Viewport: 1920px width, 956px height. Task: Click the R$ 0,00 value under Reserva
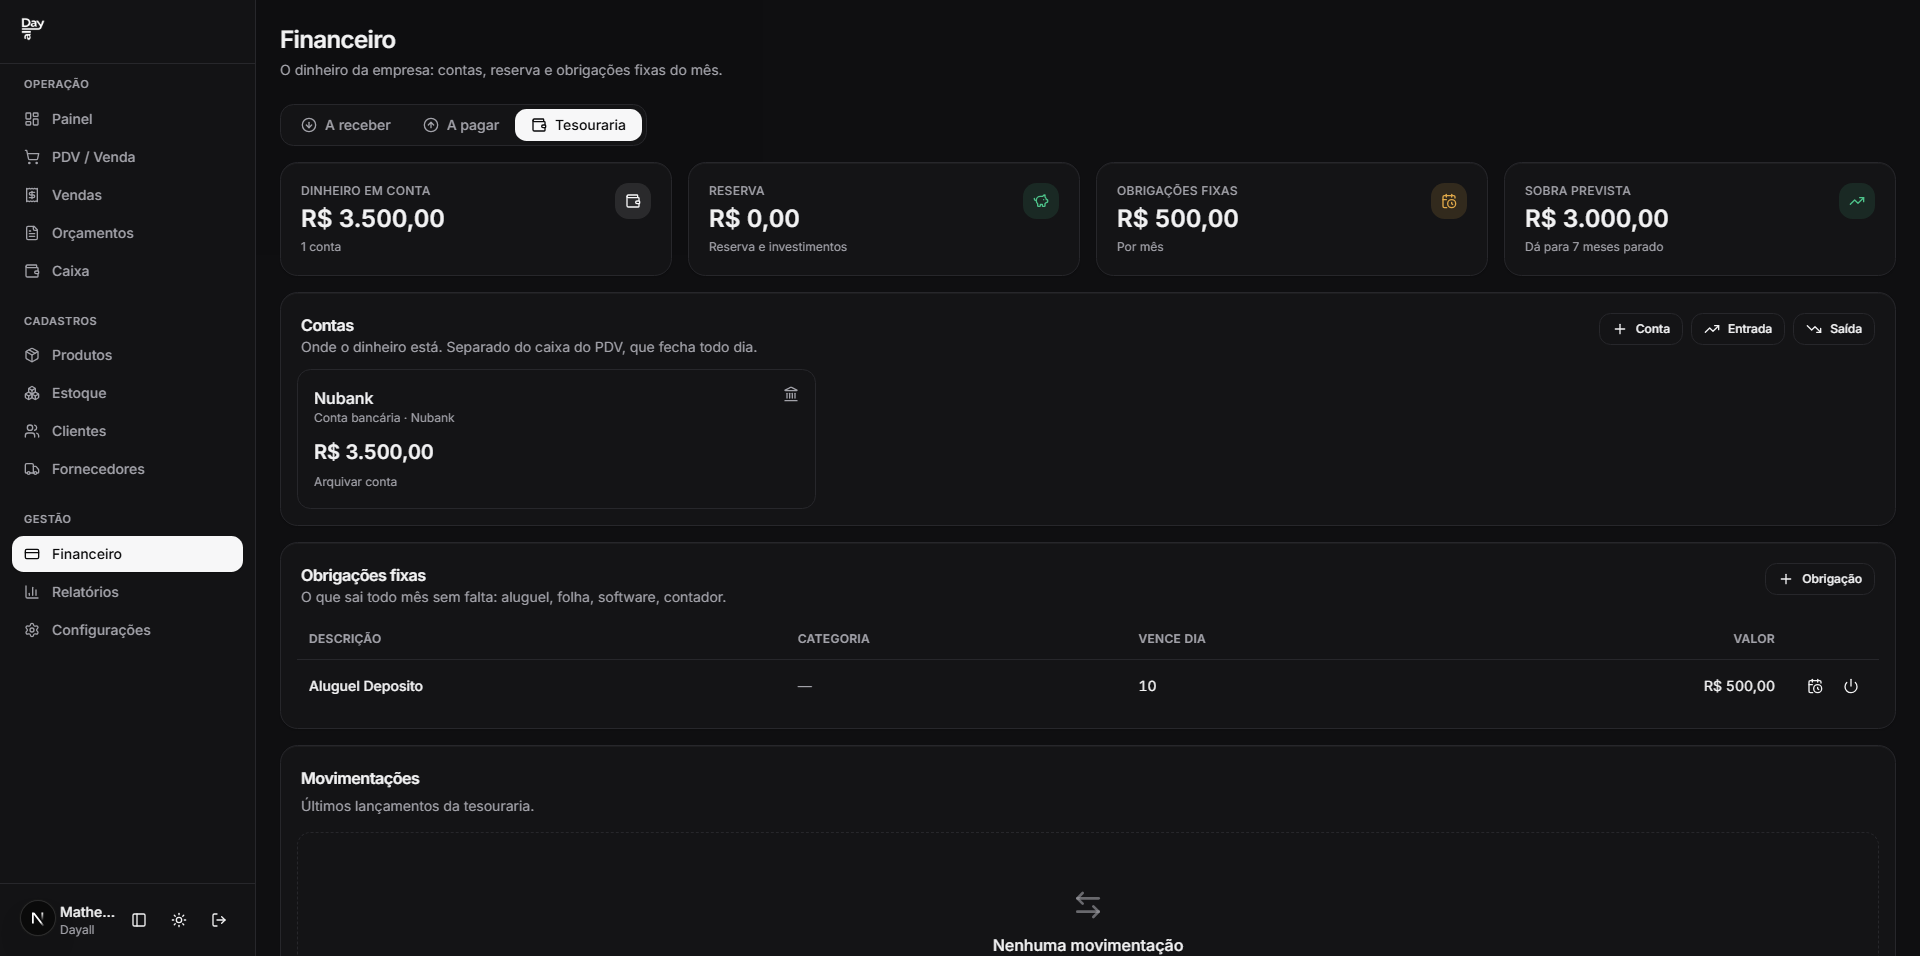754,219
